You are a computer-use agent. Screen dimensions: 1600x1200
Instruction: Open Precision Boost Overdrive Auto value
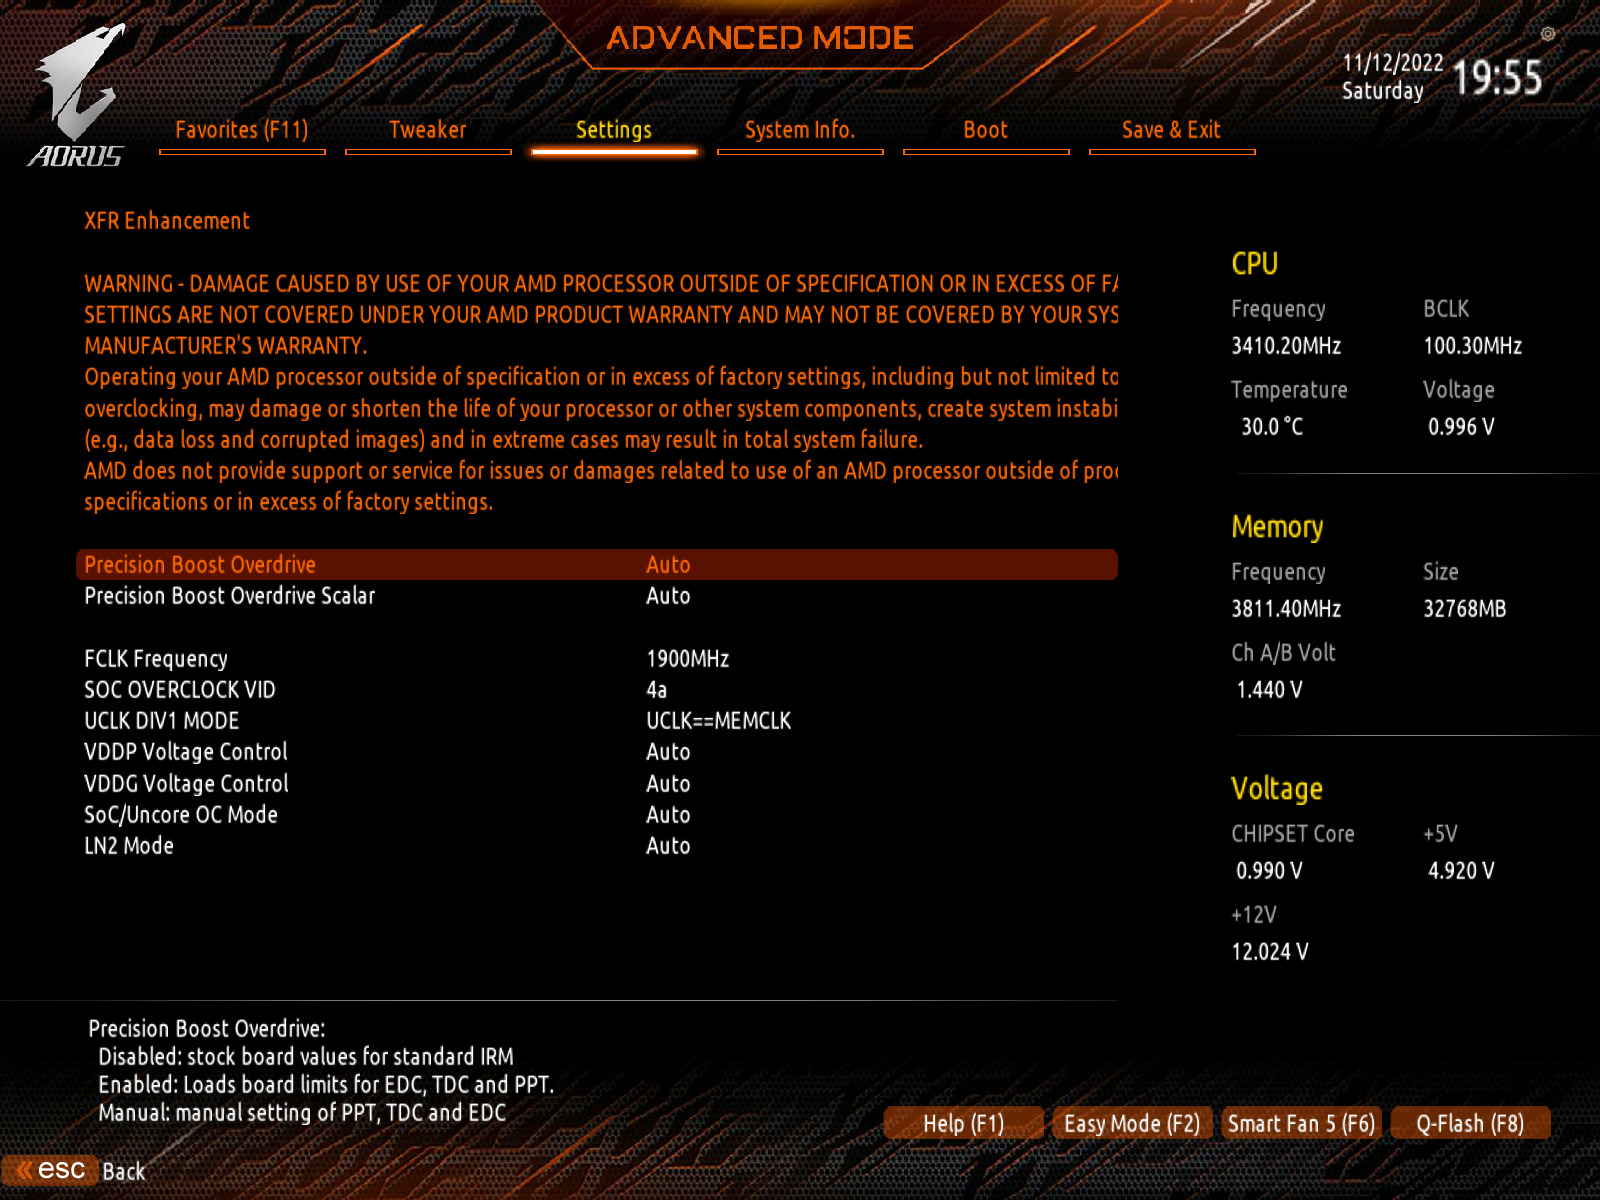click(668, 565)
